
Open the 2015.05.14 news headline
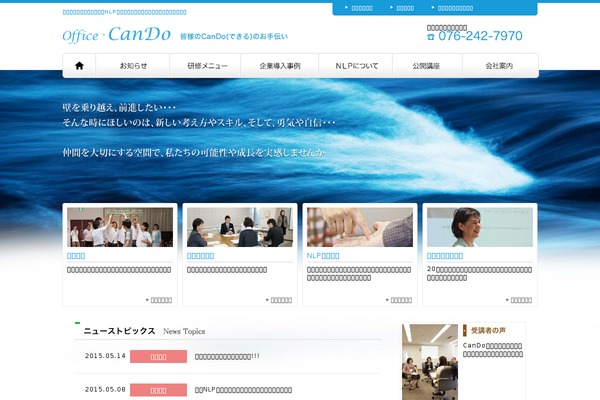point(227,356)
